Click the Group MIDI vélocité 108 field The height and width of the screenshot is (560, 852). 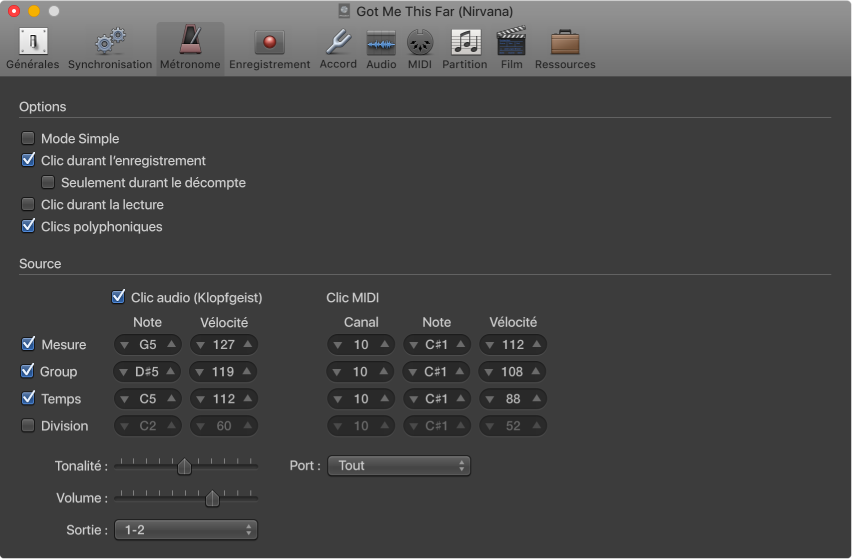pyautogui.click(x=512, y=372)
